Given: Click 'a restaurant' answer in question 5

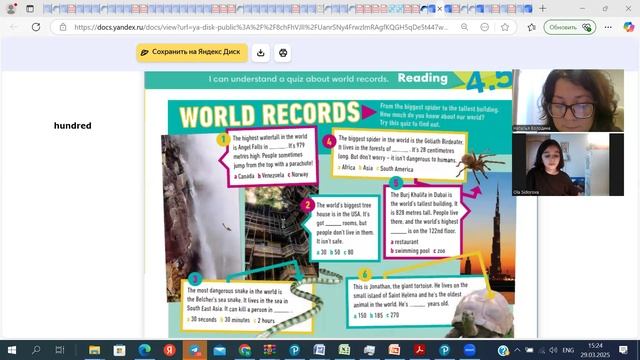Looking at the screenshot, I should click(404, 242).
